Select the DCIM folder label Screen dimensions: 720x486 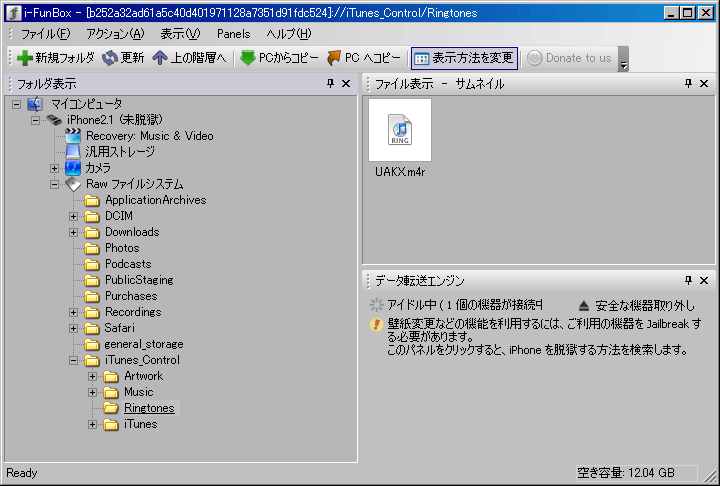(119, 216)
